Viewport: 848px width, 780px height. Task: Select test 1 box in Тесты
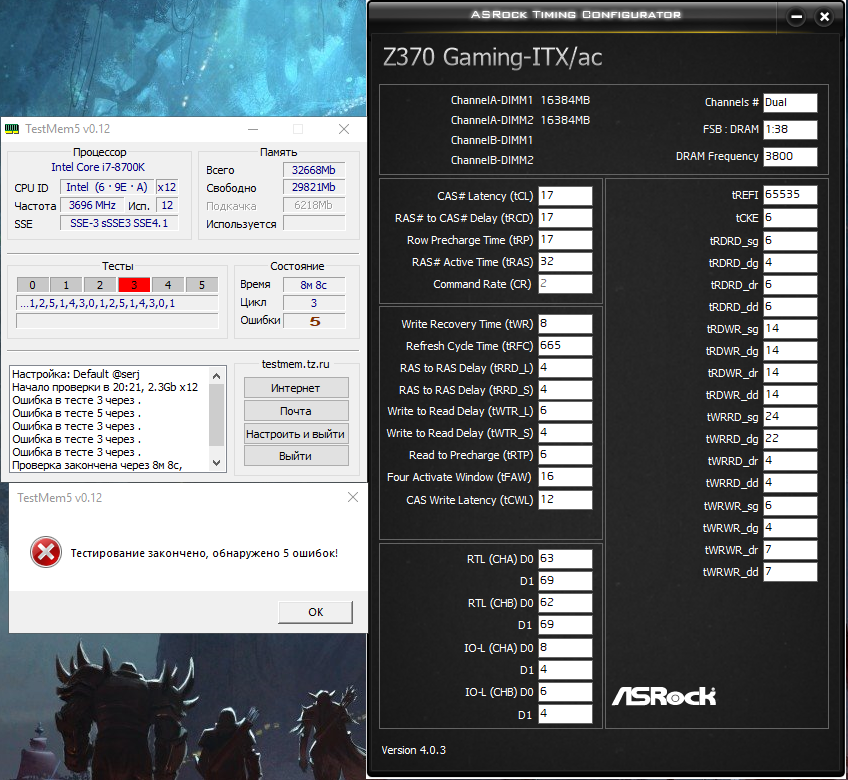pyautogui.click(x=66, y=285)
